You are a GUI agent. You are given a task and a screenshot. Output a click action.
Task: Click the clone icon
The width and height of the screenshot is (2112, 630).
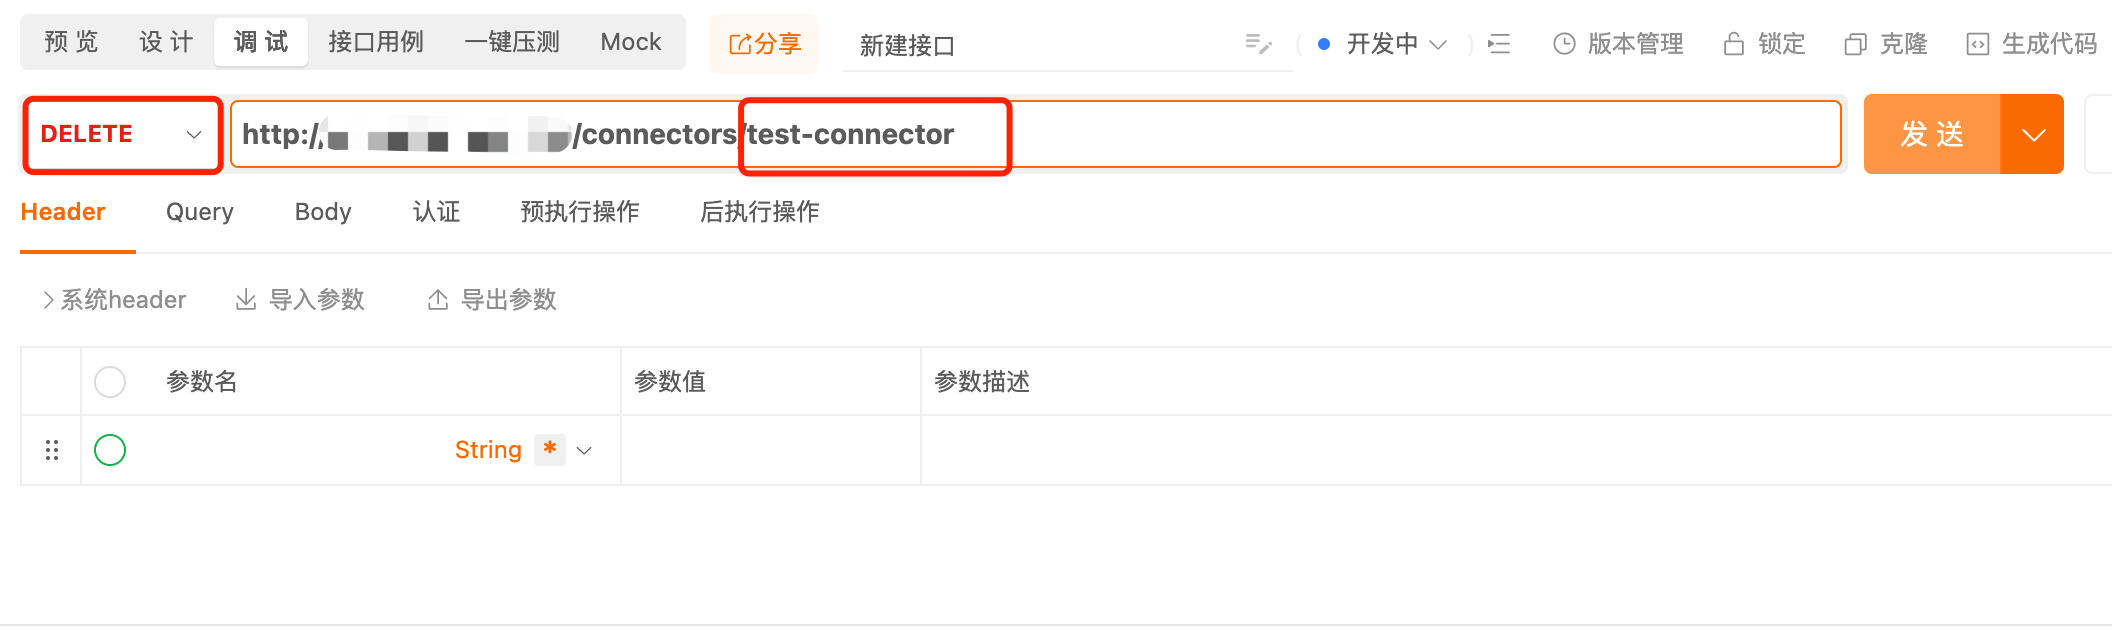pos(1855,44)
